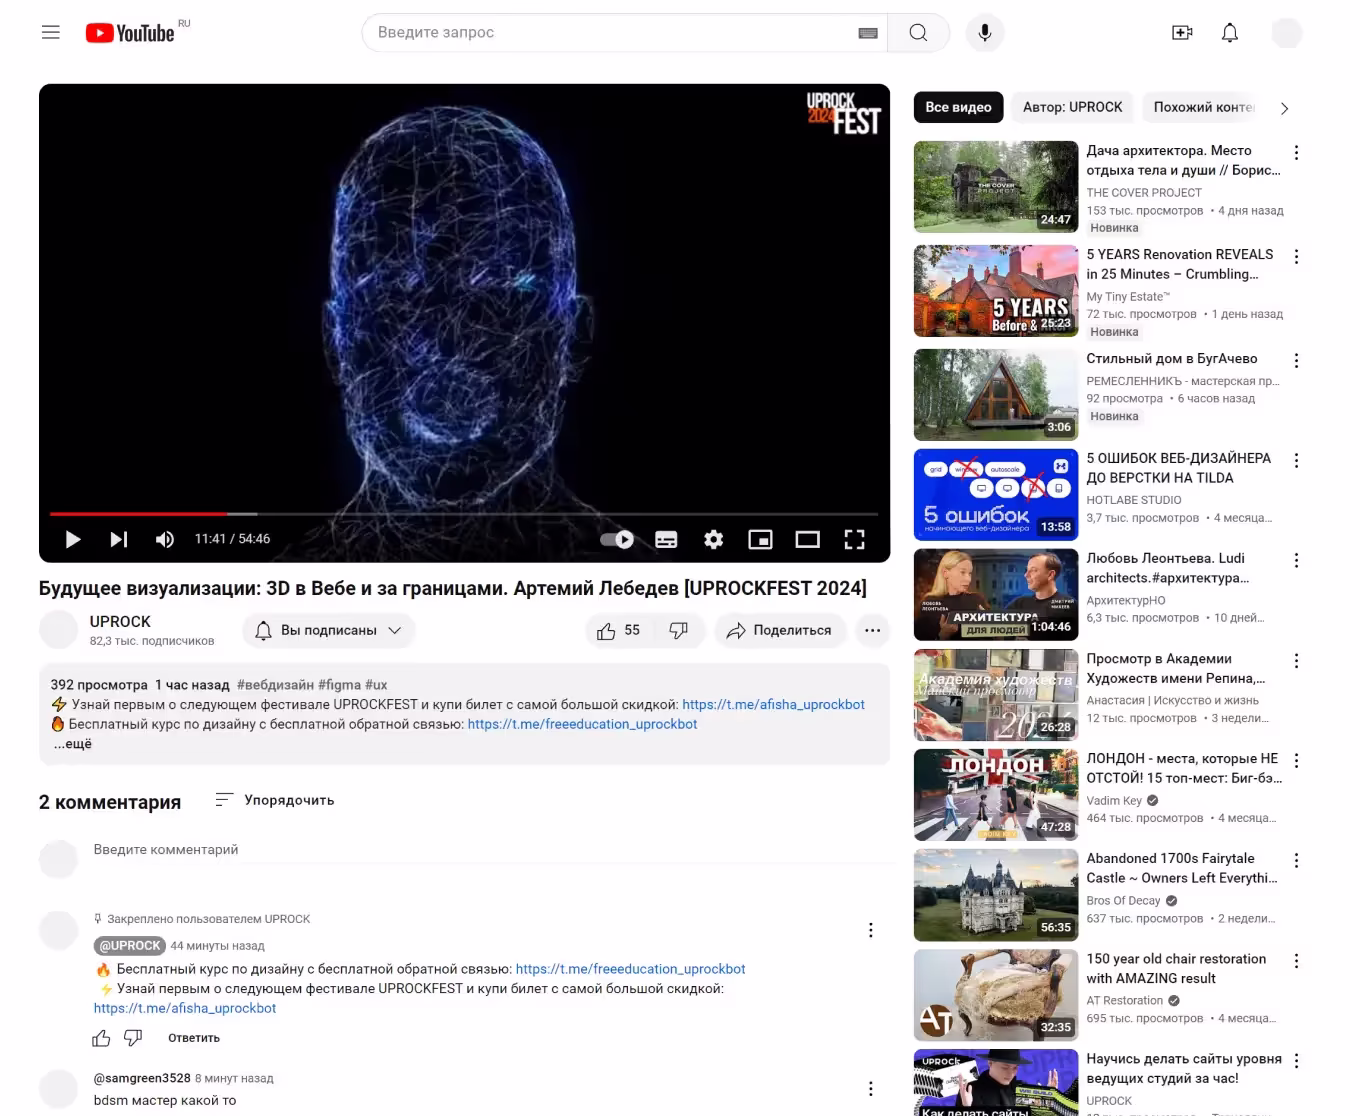Click the 'Поделиться' share button
The image size is (1360, 1116).
pyautogui.click(x=780, y=631)
